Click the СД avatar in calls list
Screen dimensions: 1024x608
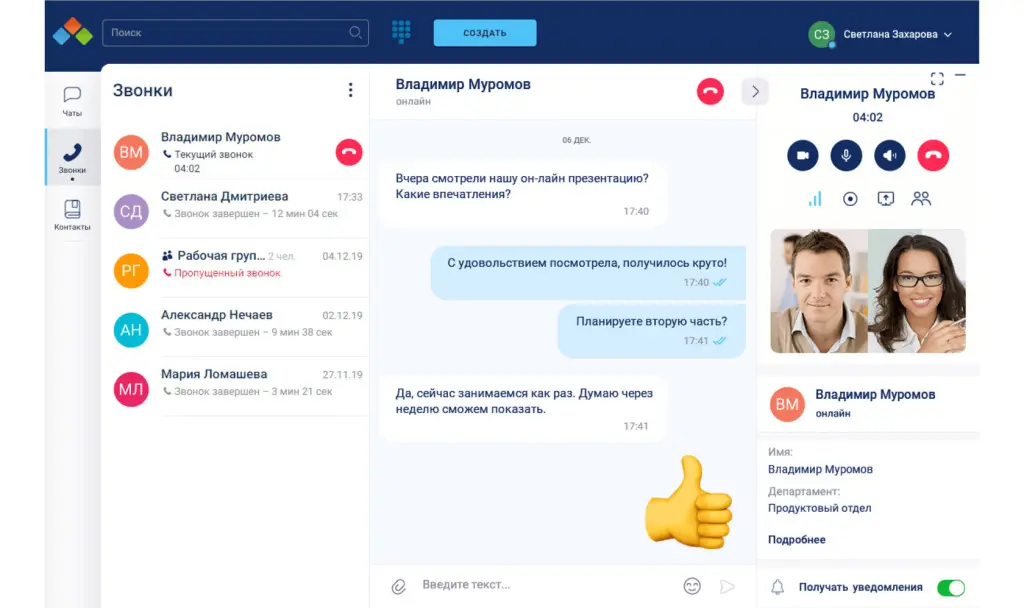coord(131,211)
